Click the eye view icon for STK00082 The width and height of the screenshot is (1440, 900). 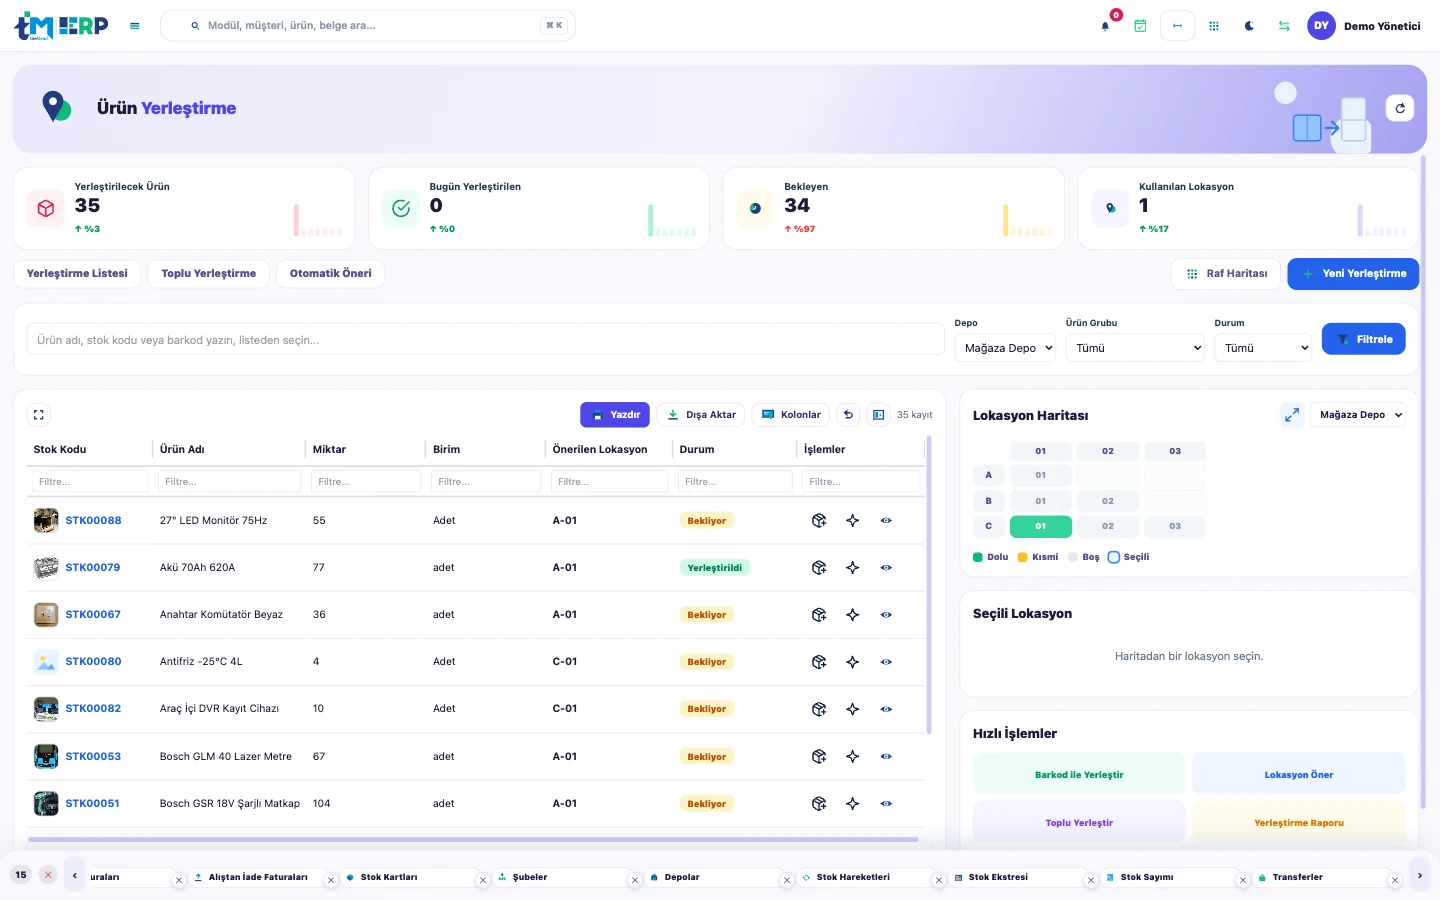[886, 709]
